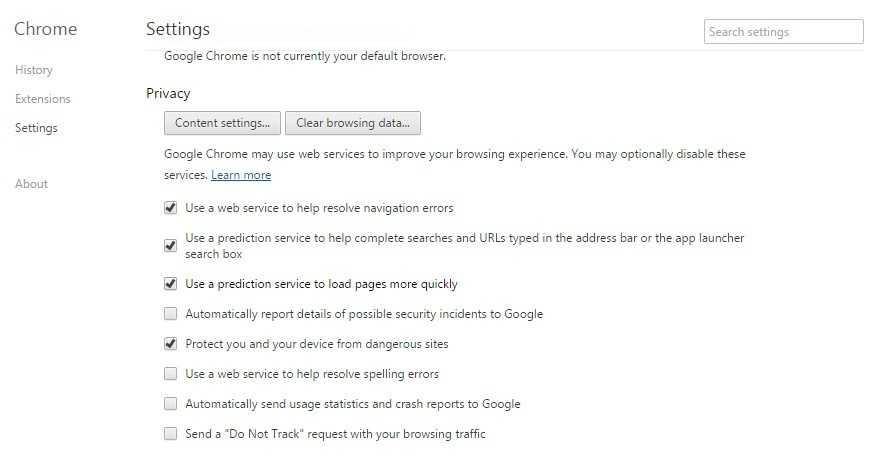Toggle protection from dangerous sites checkbox
Image resolution: width=880 pixels, height=456 pixels.
pos(170,344)
